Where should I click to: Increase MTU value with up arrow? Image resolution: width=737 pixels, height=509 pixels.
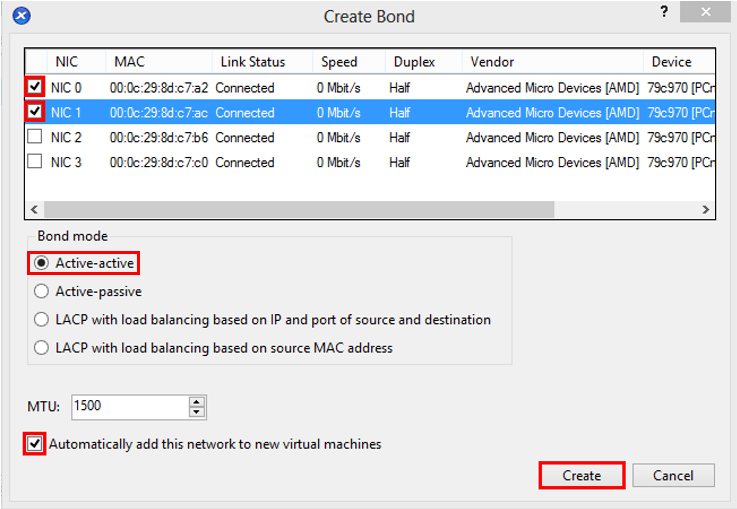[x=197, y=402]
